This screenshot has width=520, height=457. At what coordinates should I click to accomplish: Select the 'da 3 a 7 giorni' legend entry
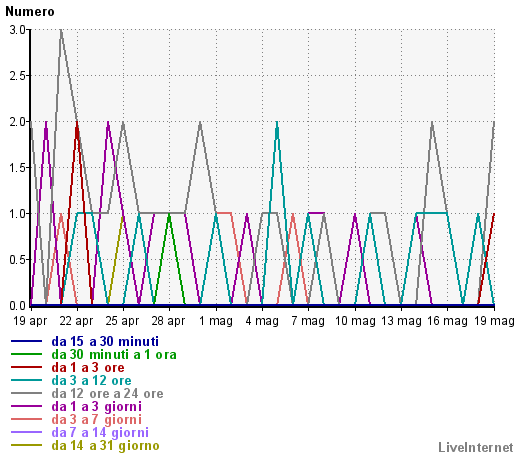click(97, 420)
